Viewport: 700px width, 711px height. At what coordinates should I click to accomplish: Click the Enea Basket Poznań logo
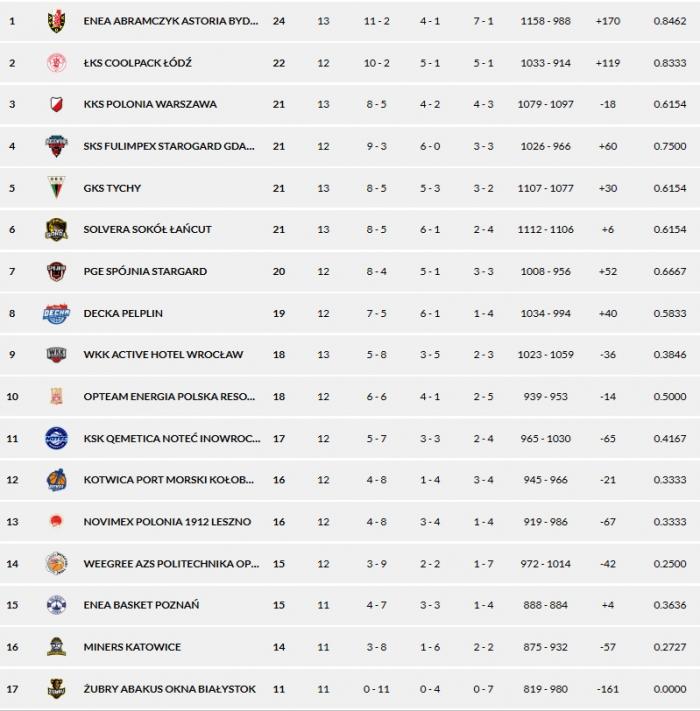tap(56, 605)
